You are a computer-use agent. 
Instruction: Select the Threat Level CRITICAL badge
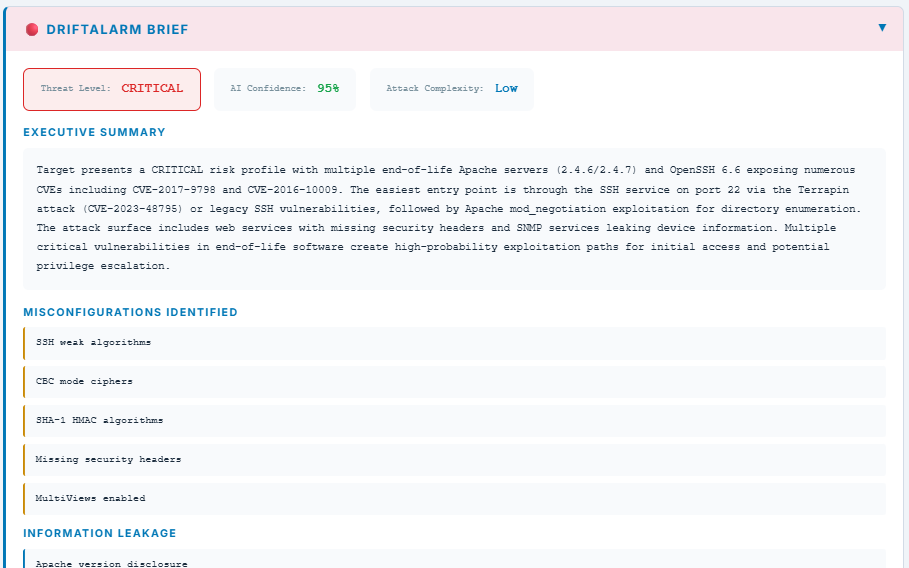[112, 89]
